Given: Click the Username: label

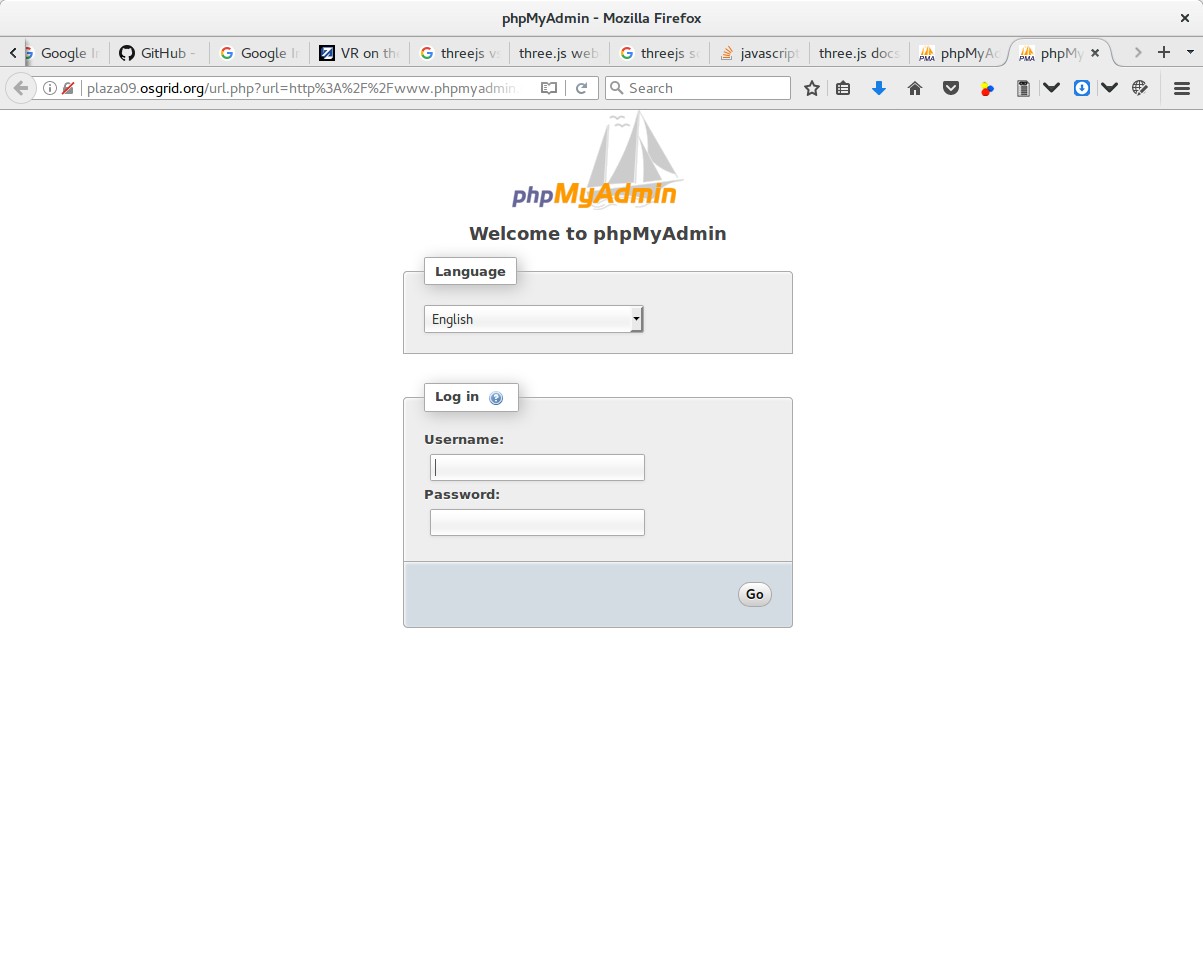Looking at the screenshot, I should pos(464,439).
